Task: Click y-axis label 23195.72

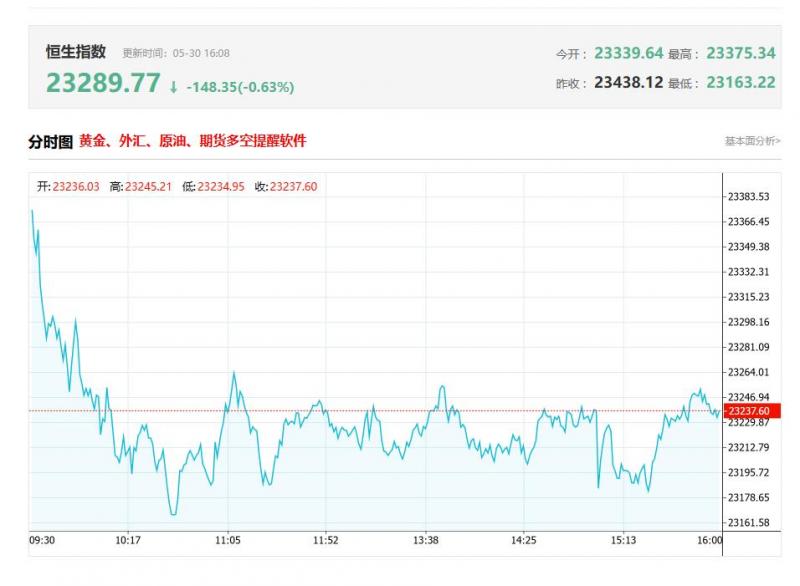Action: coord(748,472)
